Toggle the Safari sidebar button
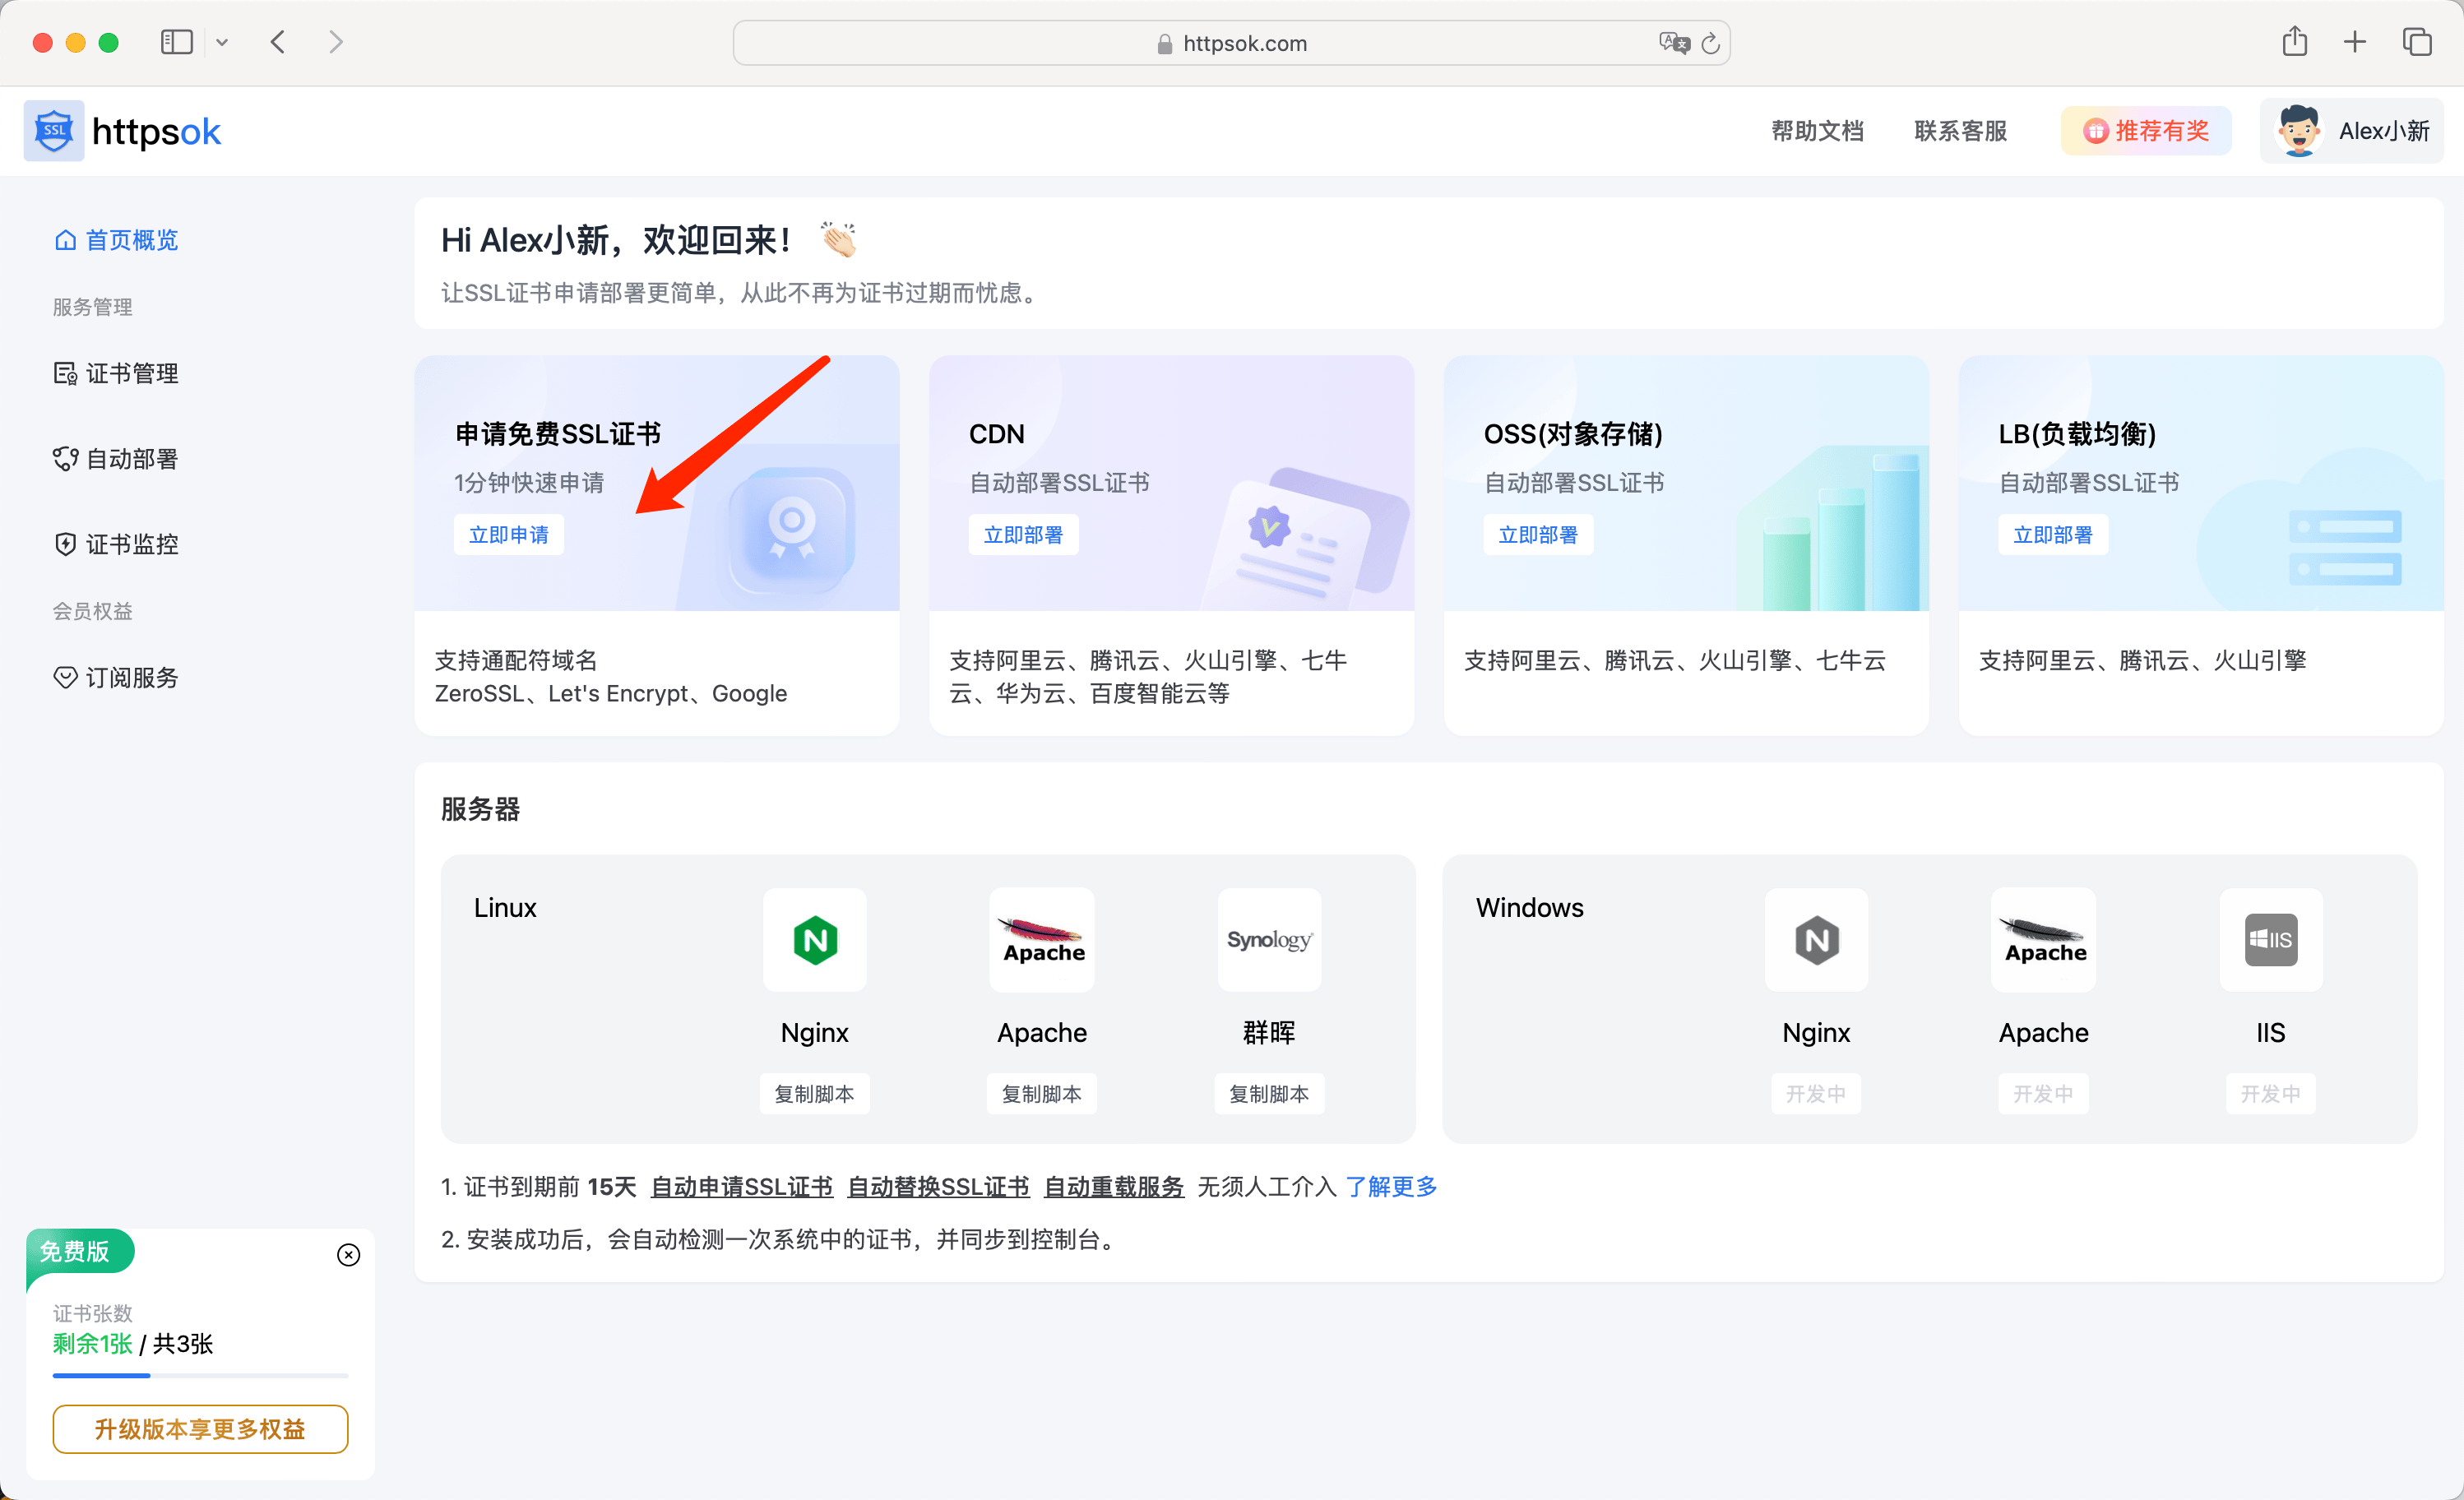 [x=176, y=42]
